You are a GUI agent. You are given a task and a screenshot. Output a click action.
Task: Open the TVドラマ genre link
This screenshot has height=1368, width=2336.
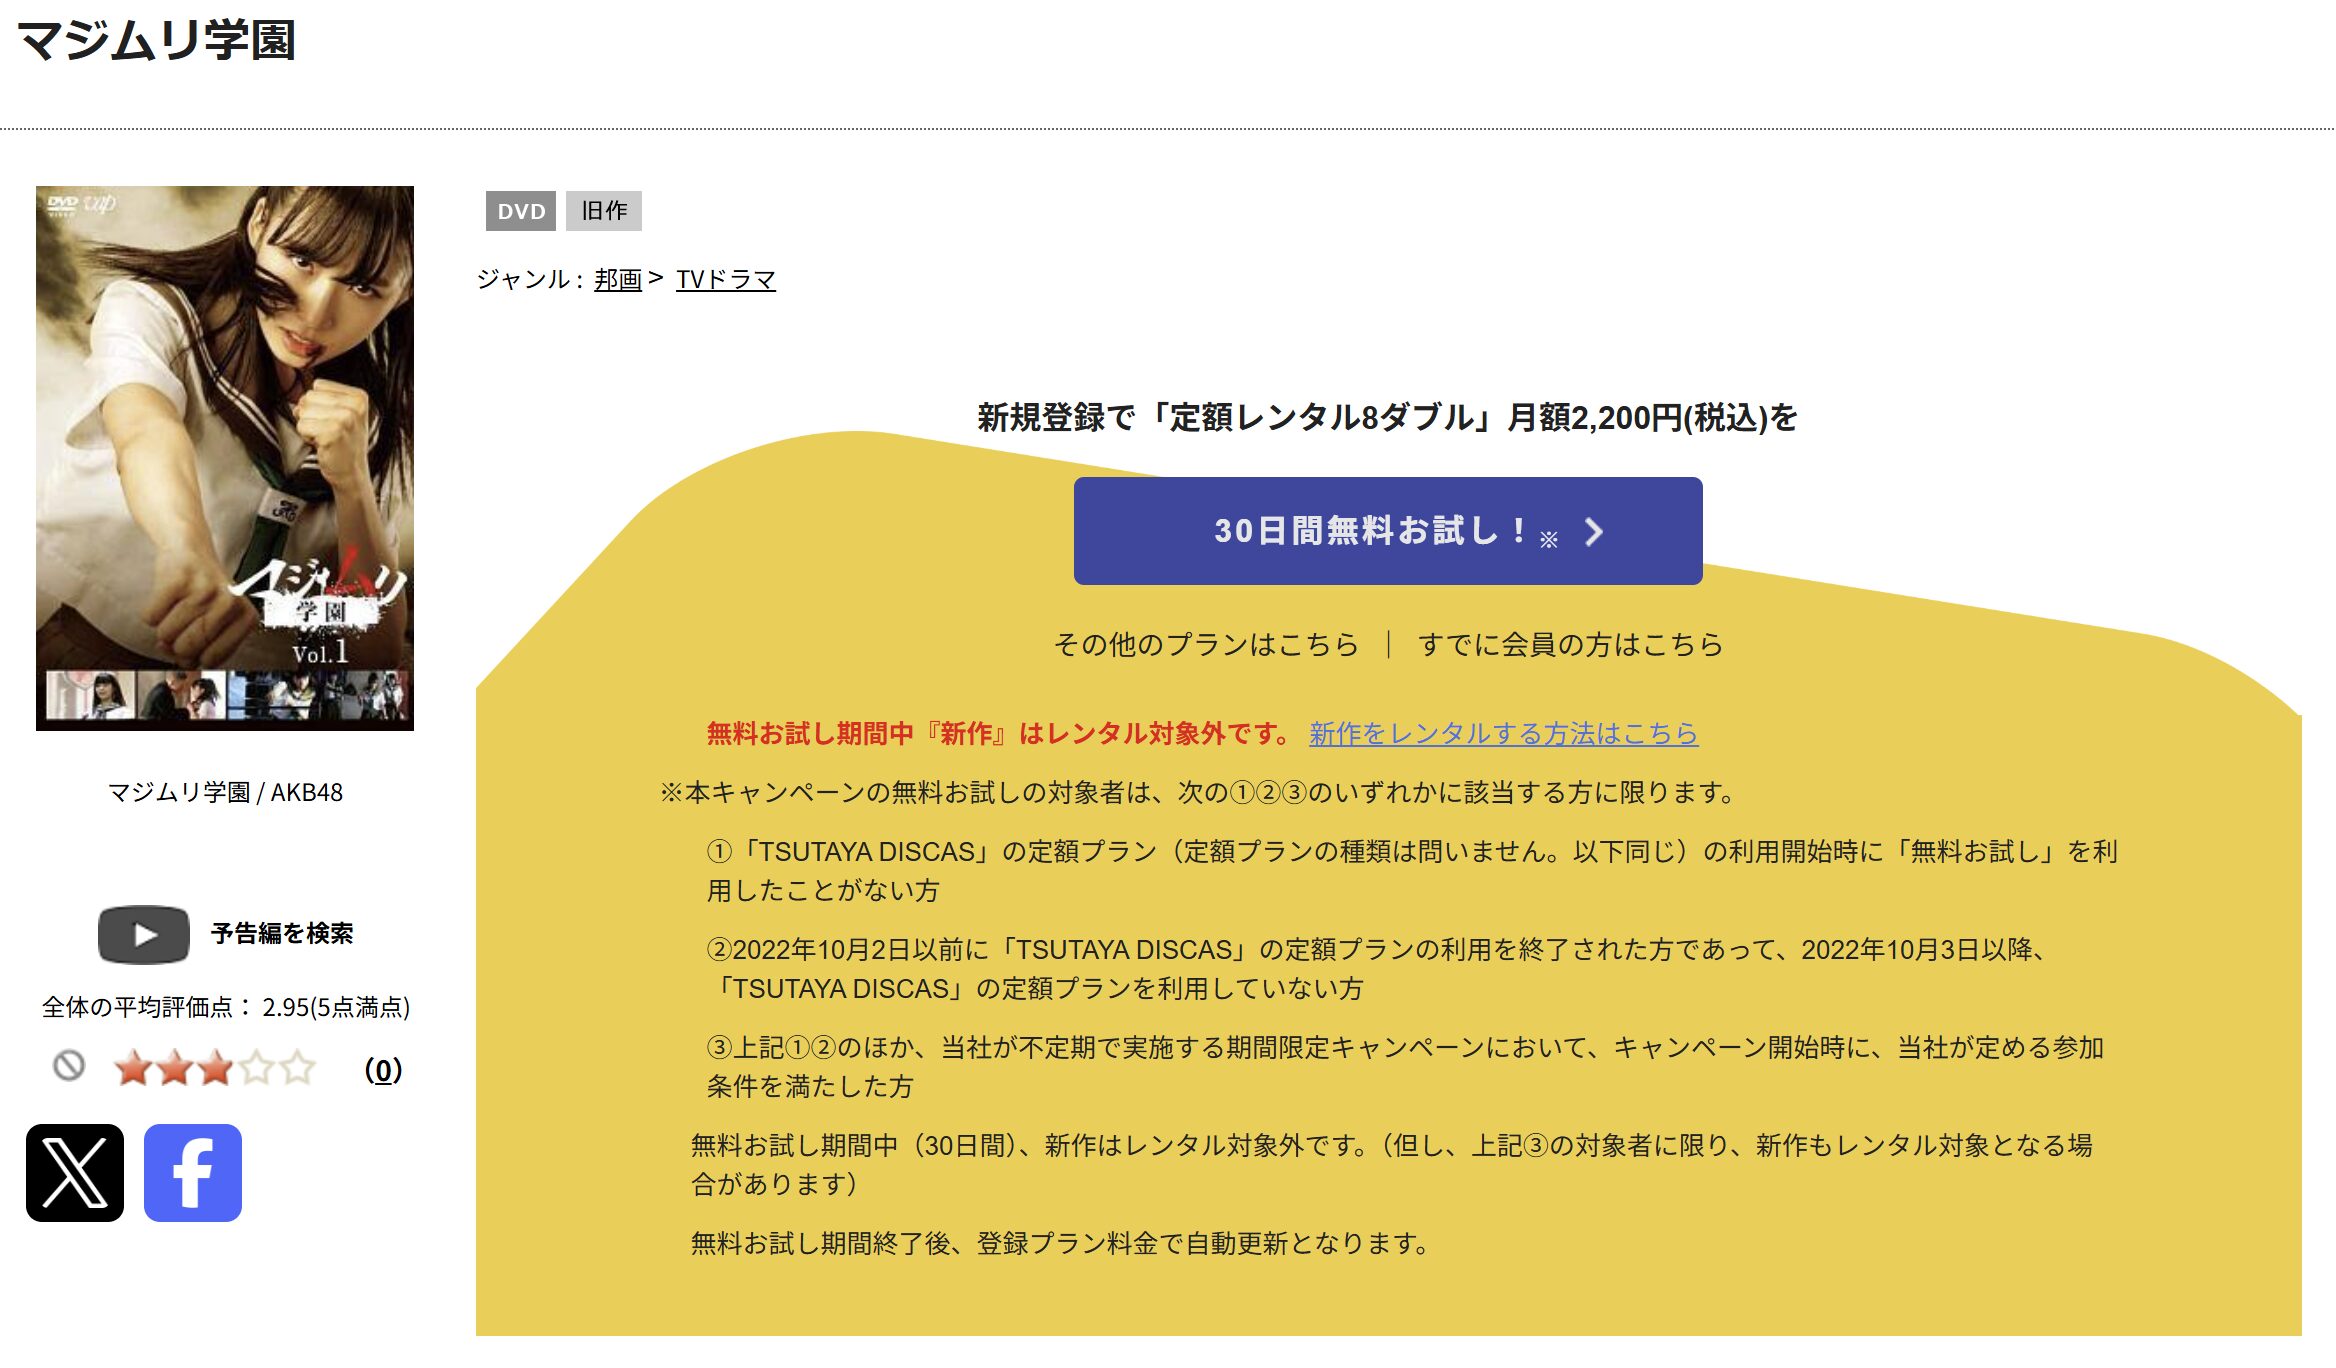[x=726, y=280]
